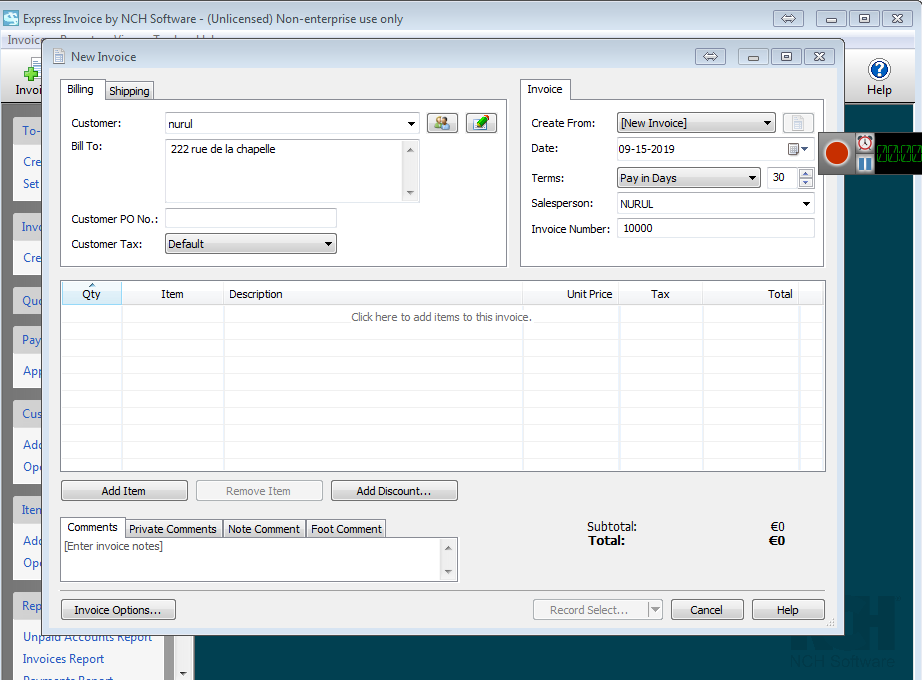Select the Comments tab

coord(92,527)
